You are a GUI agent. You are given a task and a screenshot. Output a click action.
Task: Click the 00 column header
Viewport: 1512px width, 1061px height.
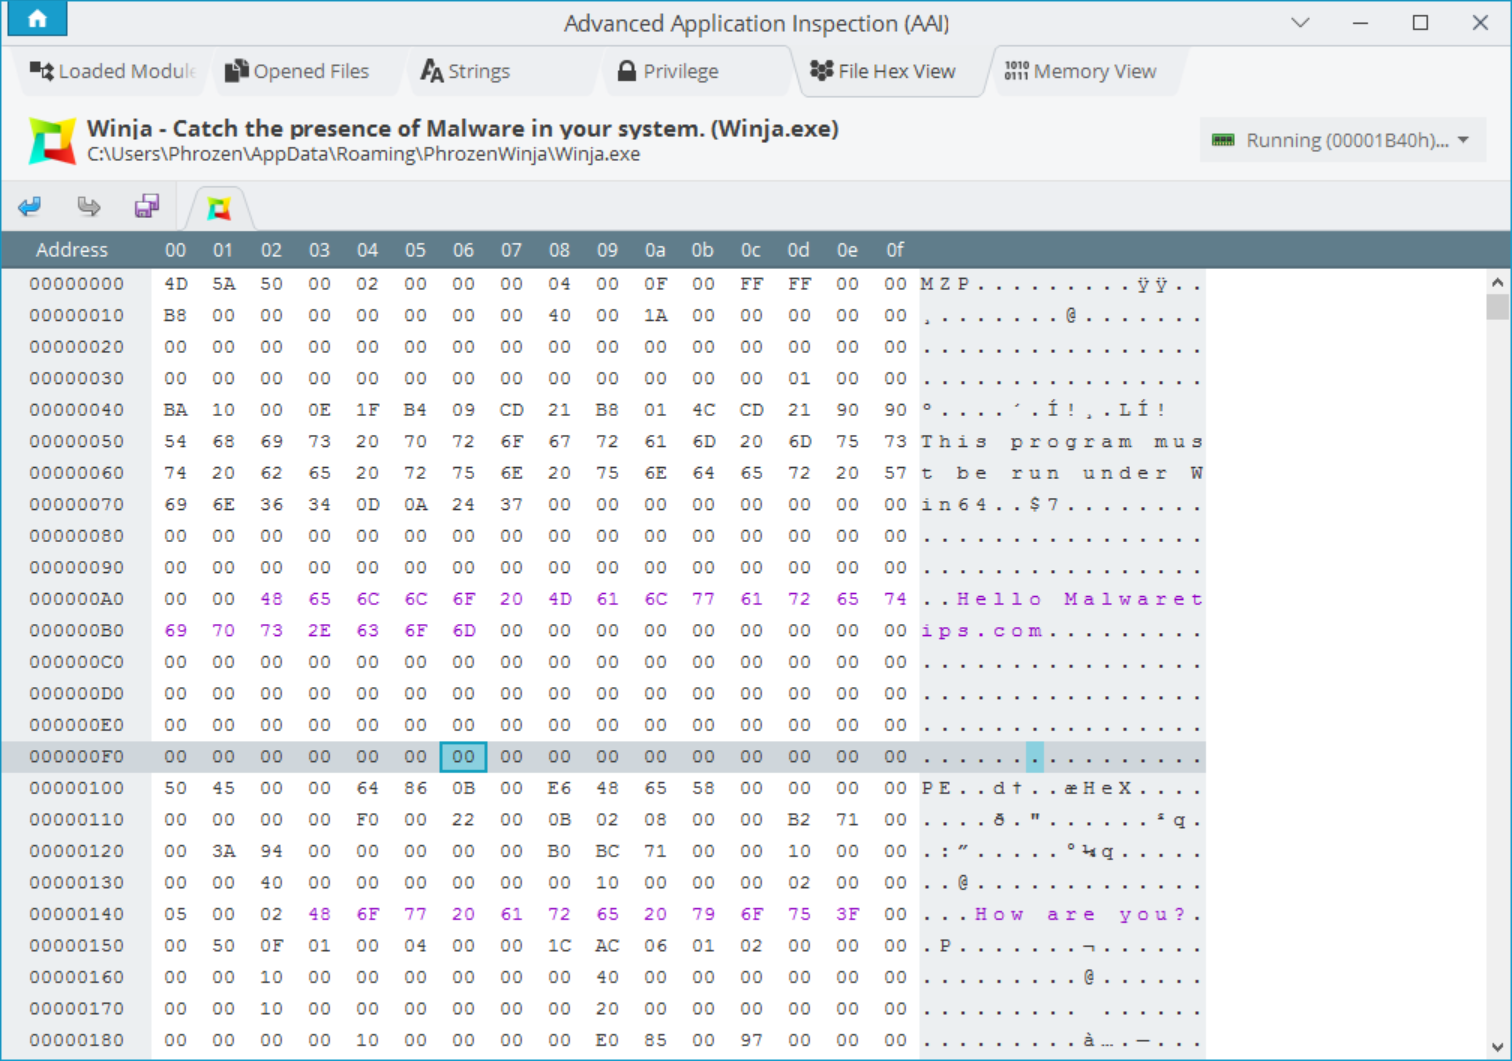click(175, 250)
